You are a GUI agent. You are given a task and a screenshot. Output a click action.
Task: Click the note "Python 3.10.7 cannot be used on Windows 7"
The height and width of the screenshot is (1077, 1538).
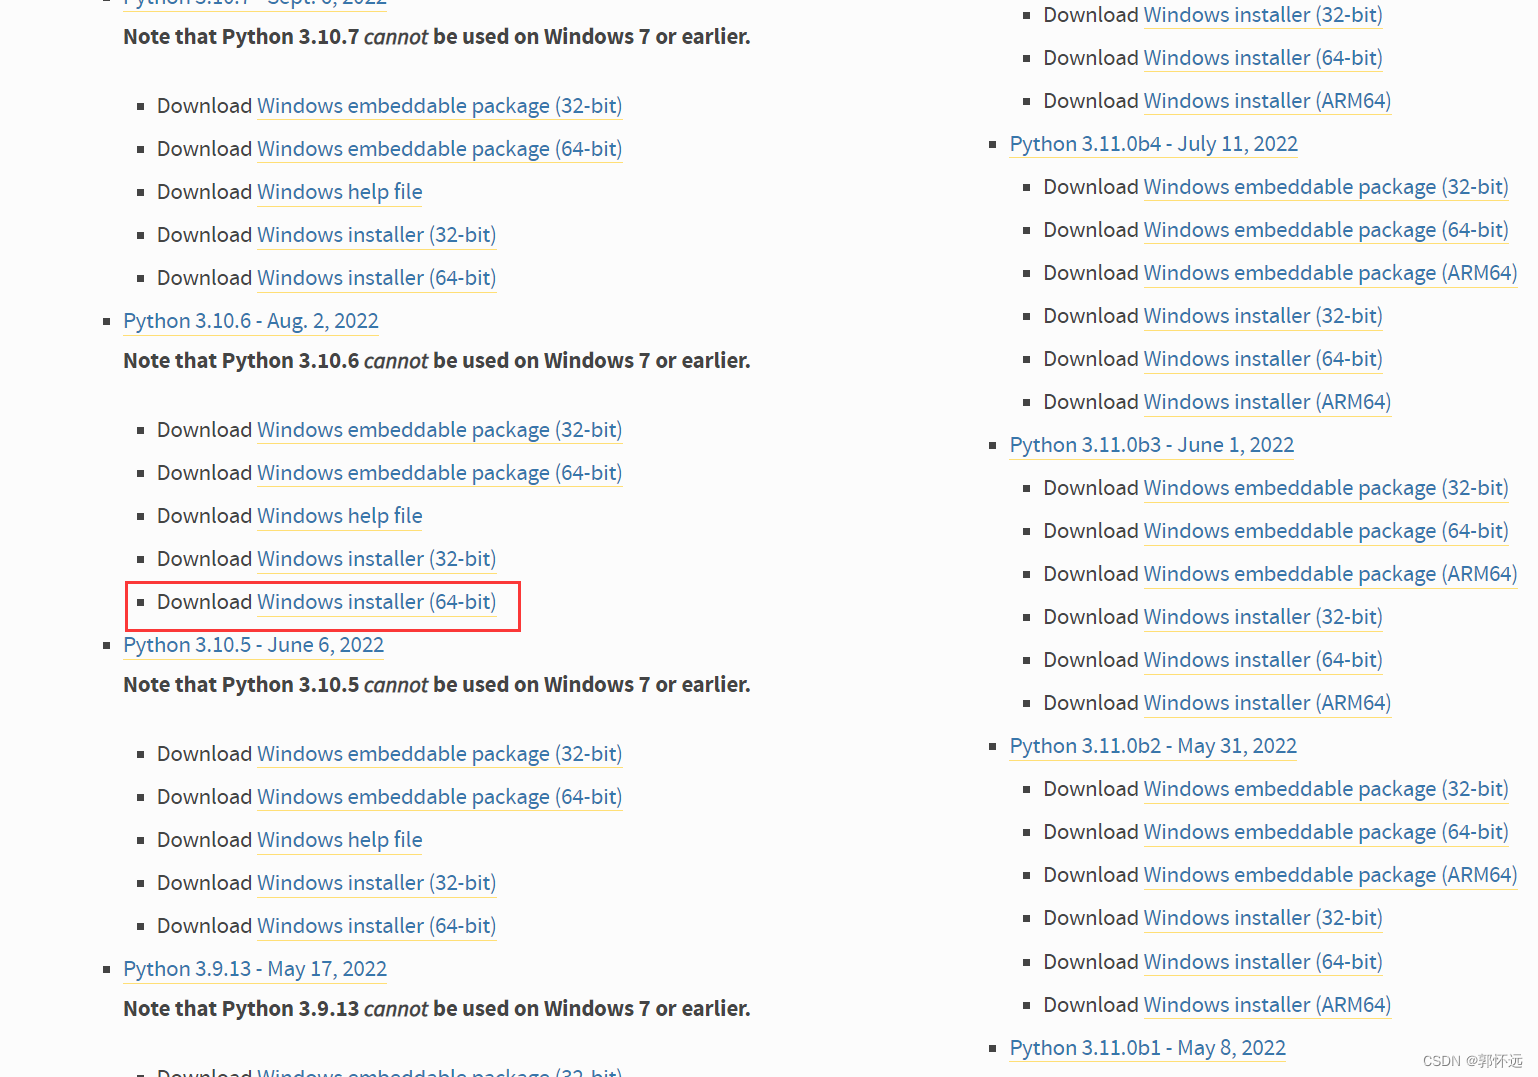(436, 37)
